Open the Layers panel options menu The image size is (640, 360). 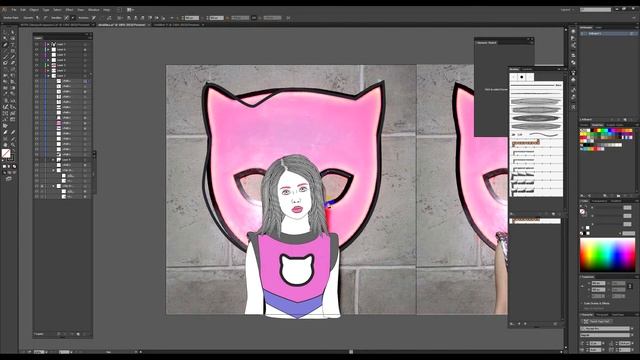(x=90, y=38)
